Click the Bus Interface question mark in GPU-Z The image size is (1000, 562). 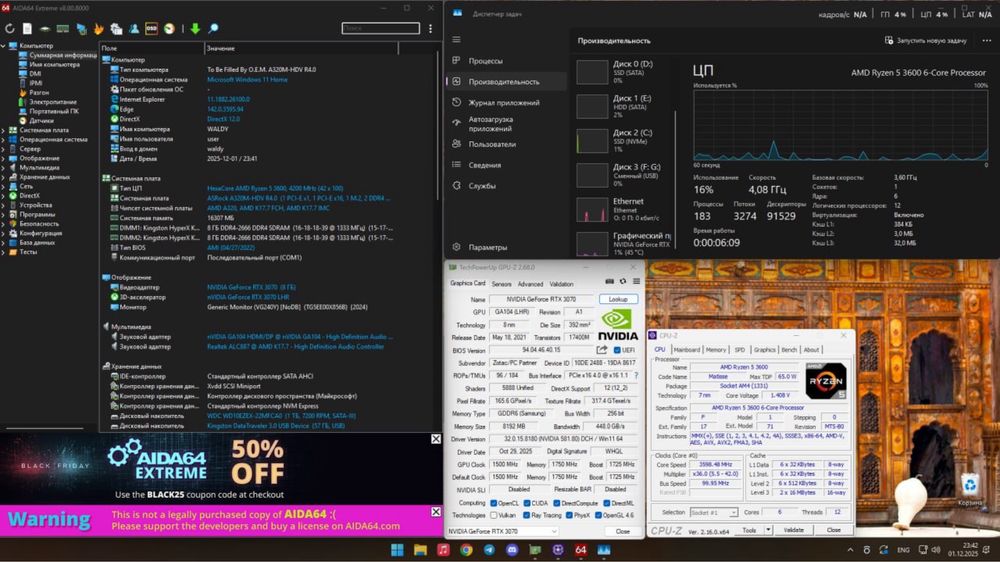(x=636, y=375)
